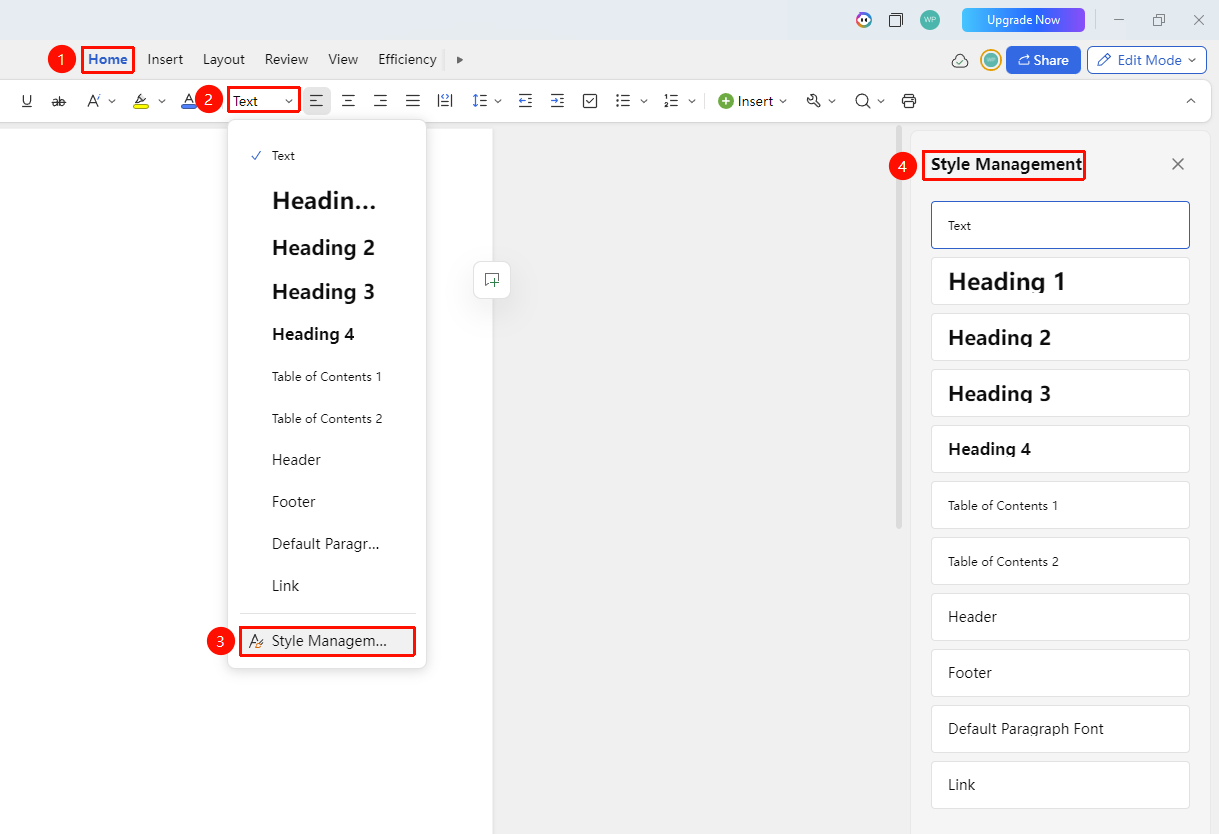1219x834 pixels.
Task: Collapse the toolbar ribbon chevron
Action: tap(1191, 101)
